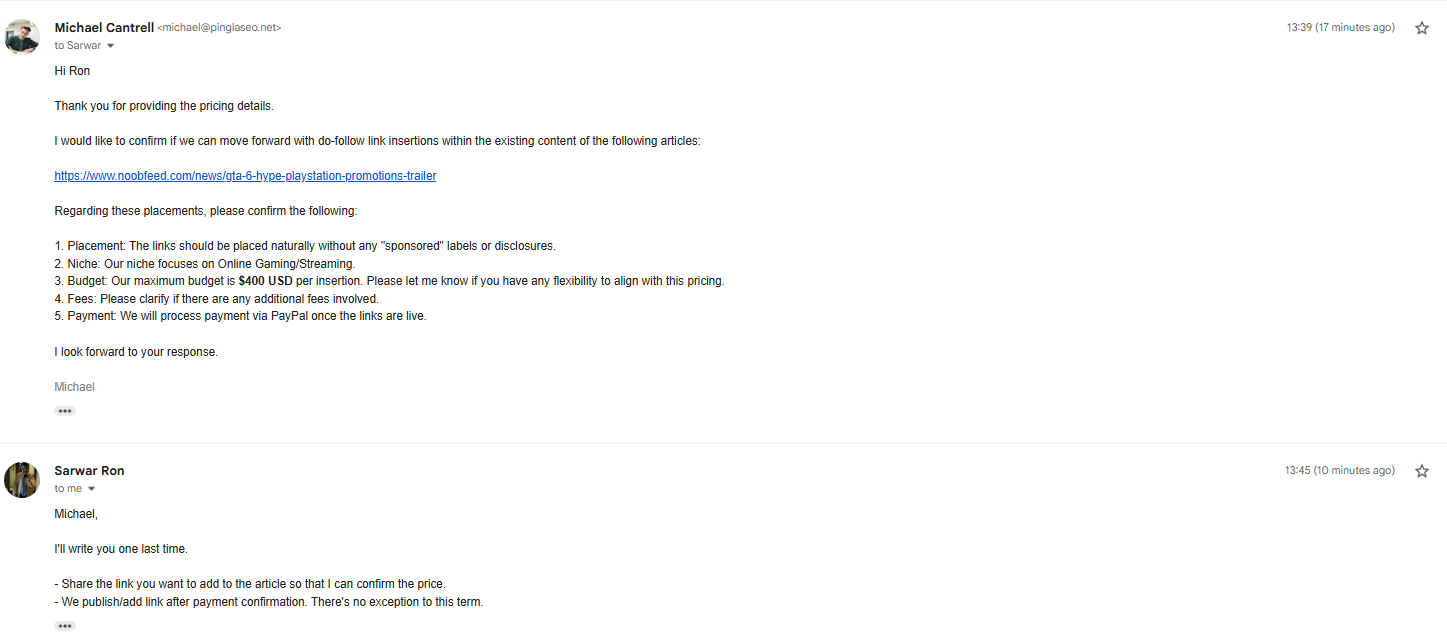1447x644 pixels.
Task: Click the "Hi Ron" greeting line
Action: click(x=72, y=71)
